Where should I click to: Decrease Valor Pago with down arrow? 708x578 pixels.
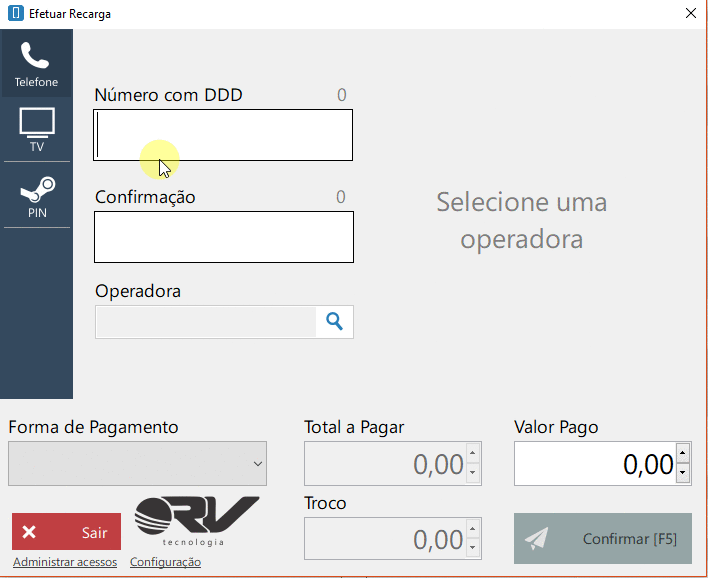(x=683, y=473)
